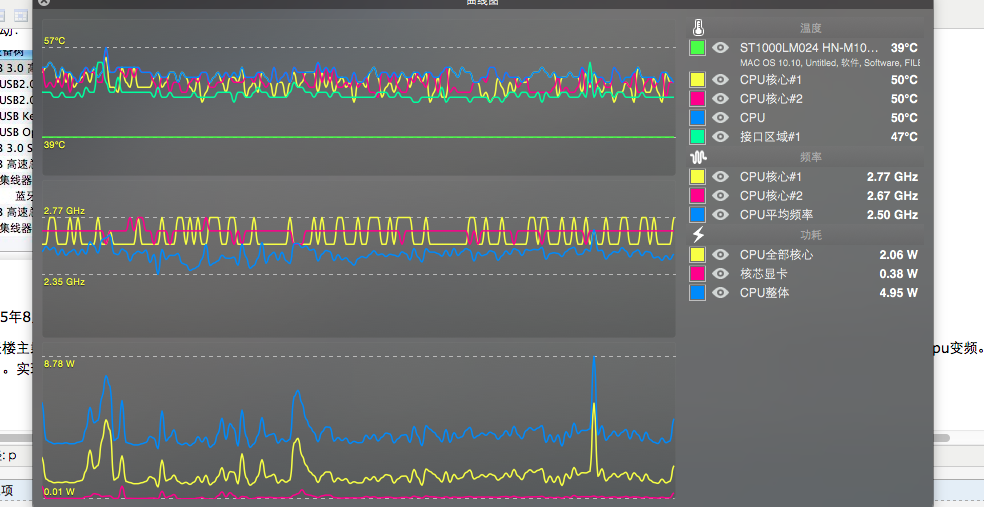This screenshot has height=507, width=984.
Task: Toggle eye for CPU平均频率 row
Action: [x=720, y=215]
